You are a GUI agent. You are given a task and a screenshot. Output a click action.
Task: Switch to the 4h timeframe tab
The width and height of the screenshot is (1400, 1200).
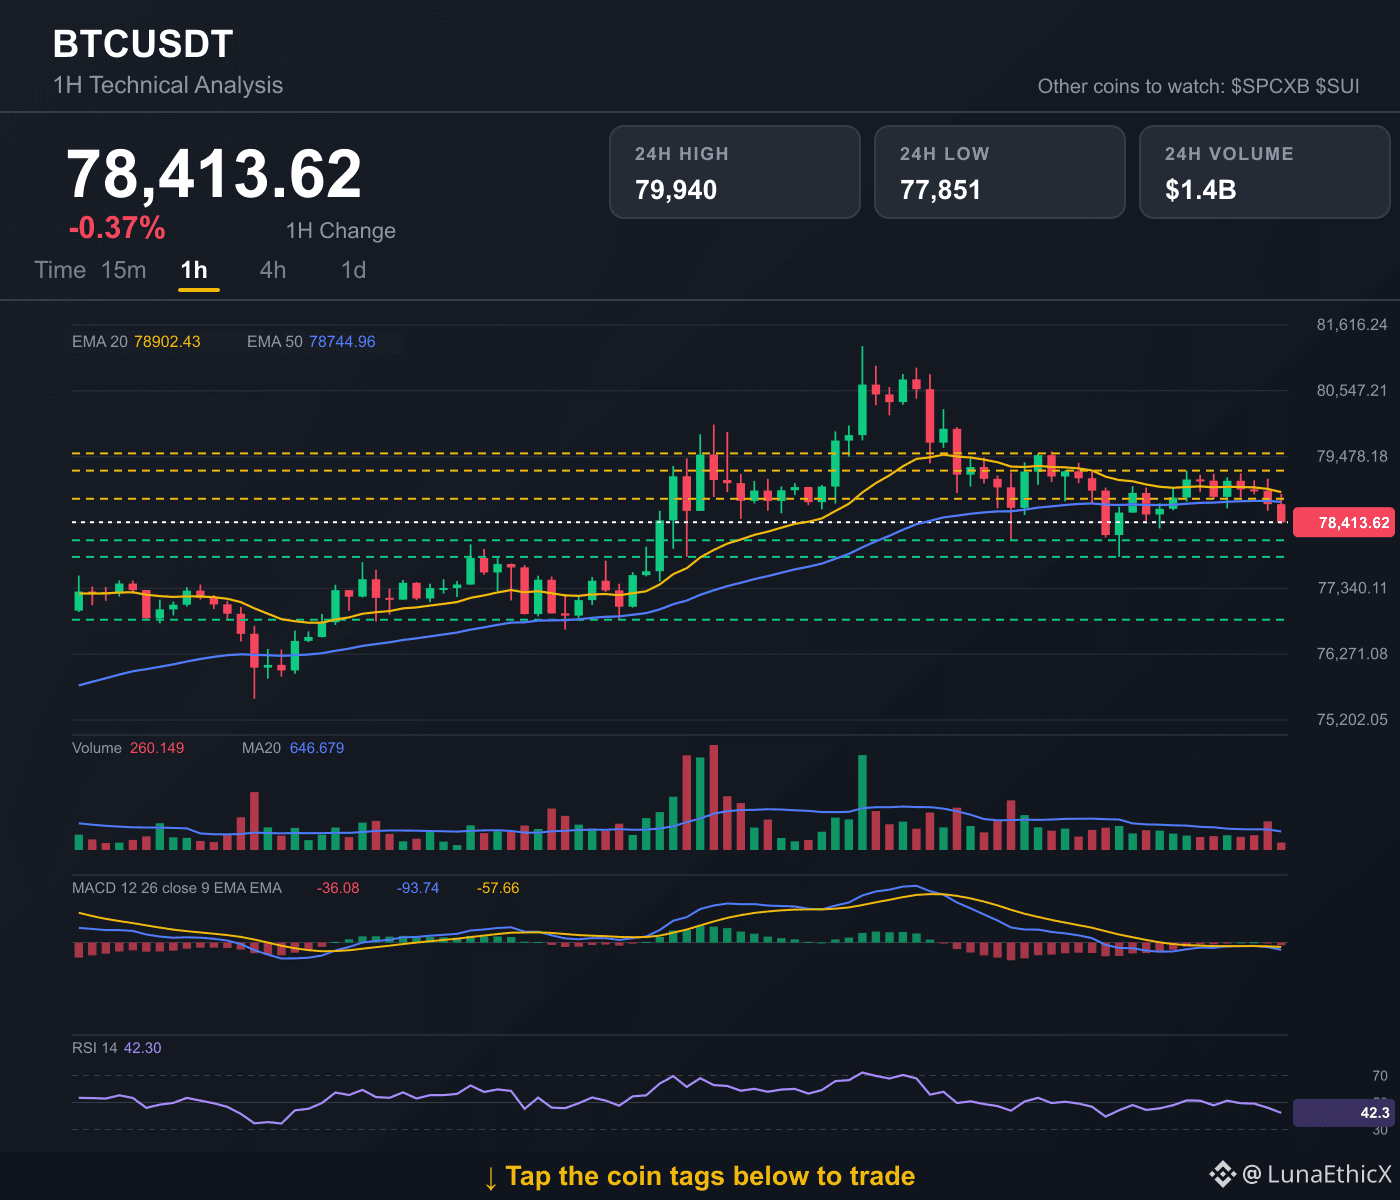click(x=273, y=270)
